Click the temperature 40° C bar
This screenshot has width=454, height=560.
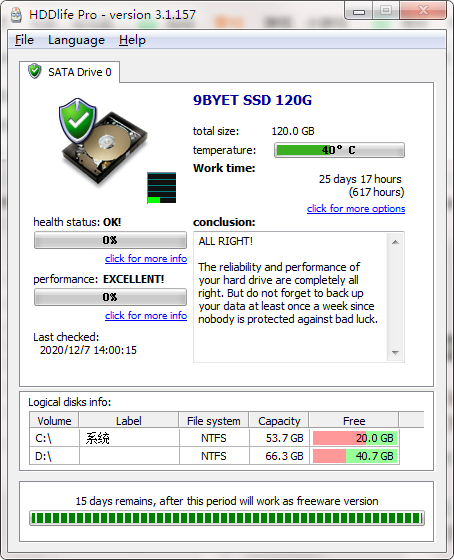339,150
